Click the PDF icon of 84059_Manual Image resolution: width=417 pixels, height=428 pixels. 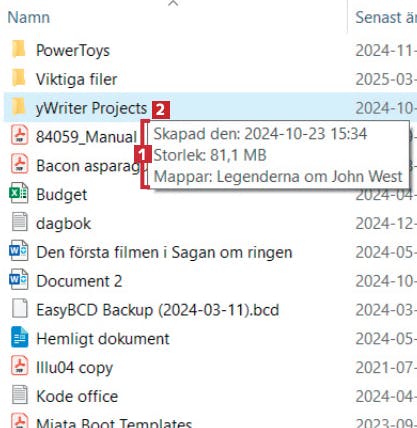click(x=19, y=136)
